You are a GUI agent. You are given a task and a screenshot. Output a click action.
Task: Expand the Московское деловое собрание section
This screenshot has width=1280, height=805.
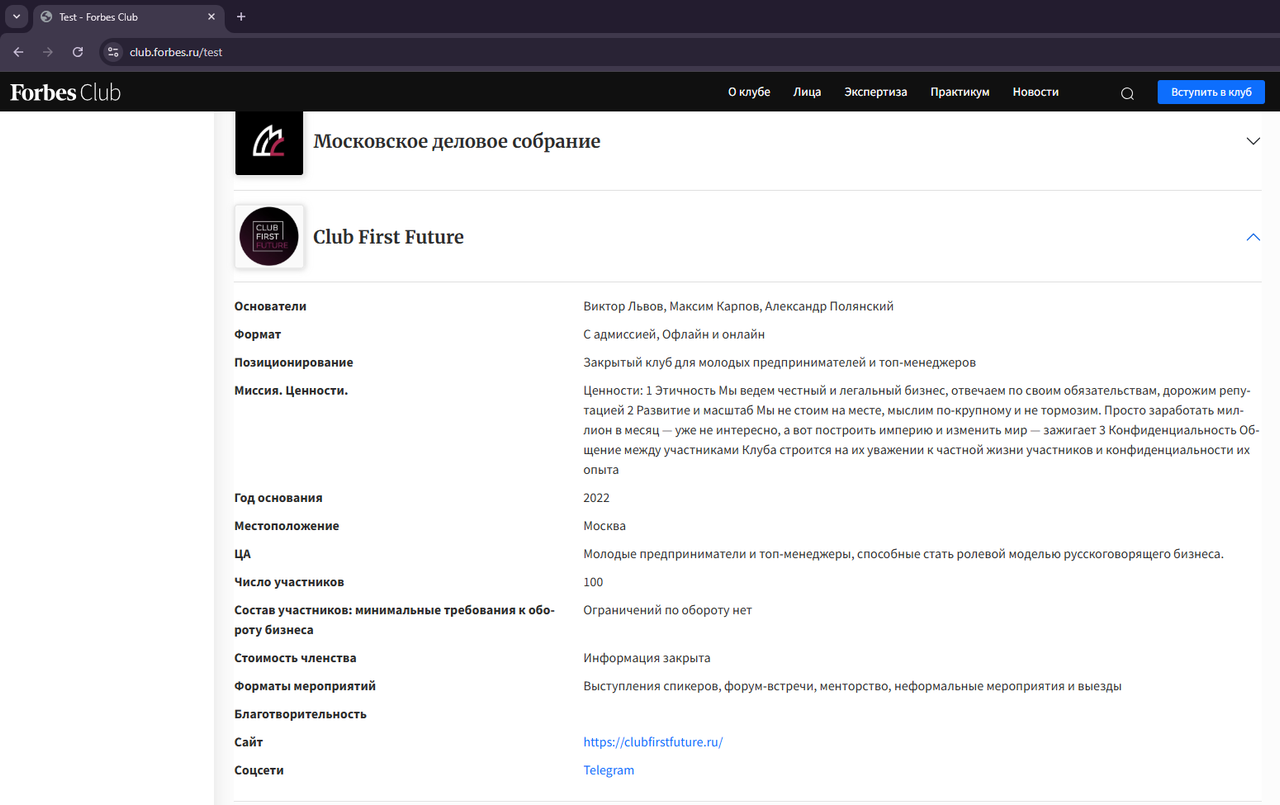click(x=1253, y=141)
